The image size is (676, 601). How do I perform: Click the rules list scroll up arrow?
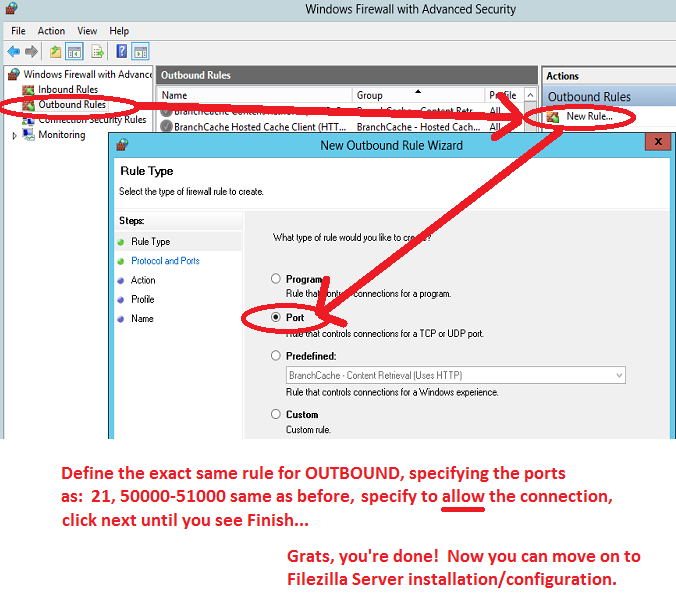tap(530, 95)
